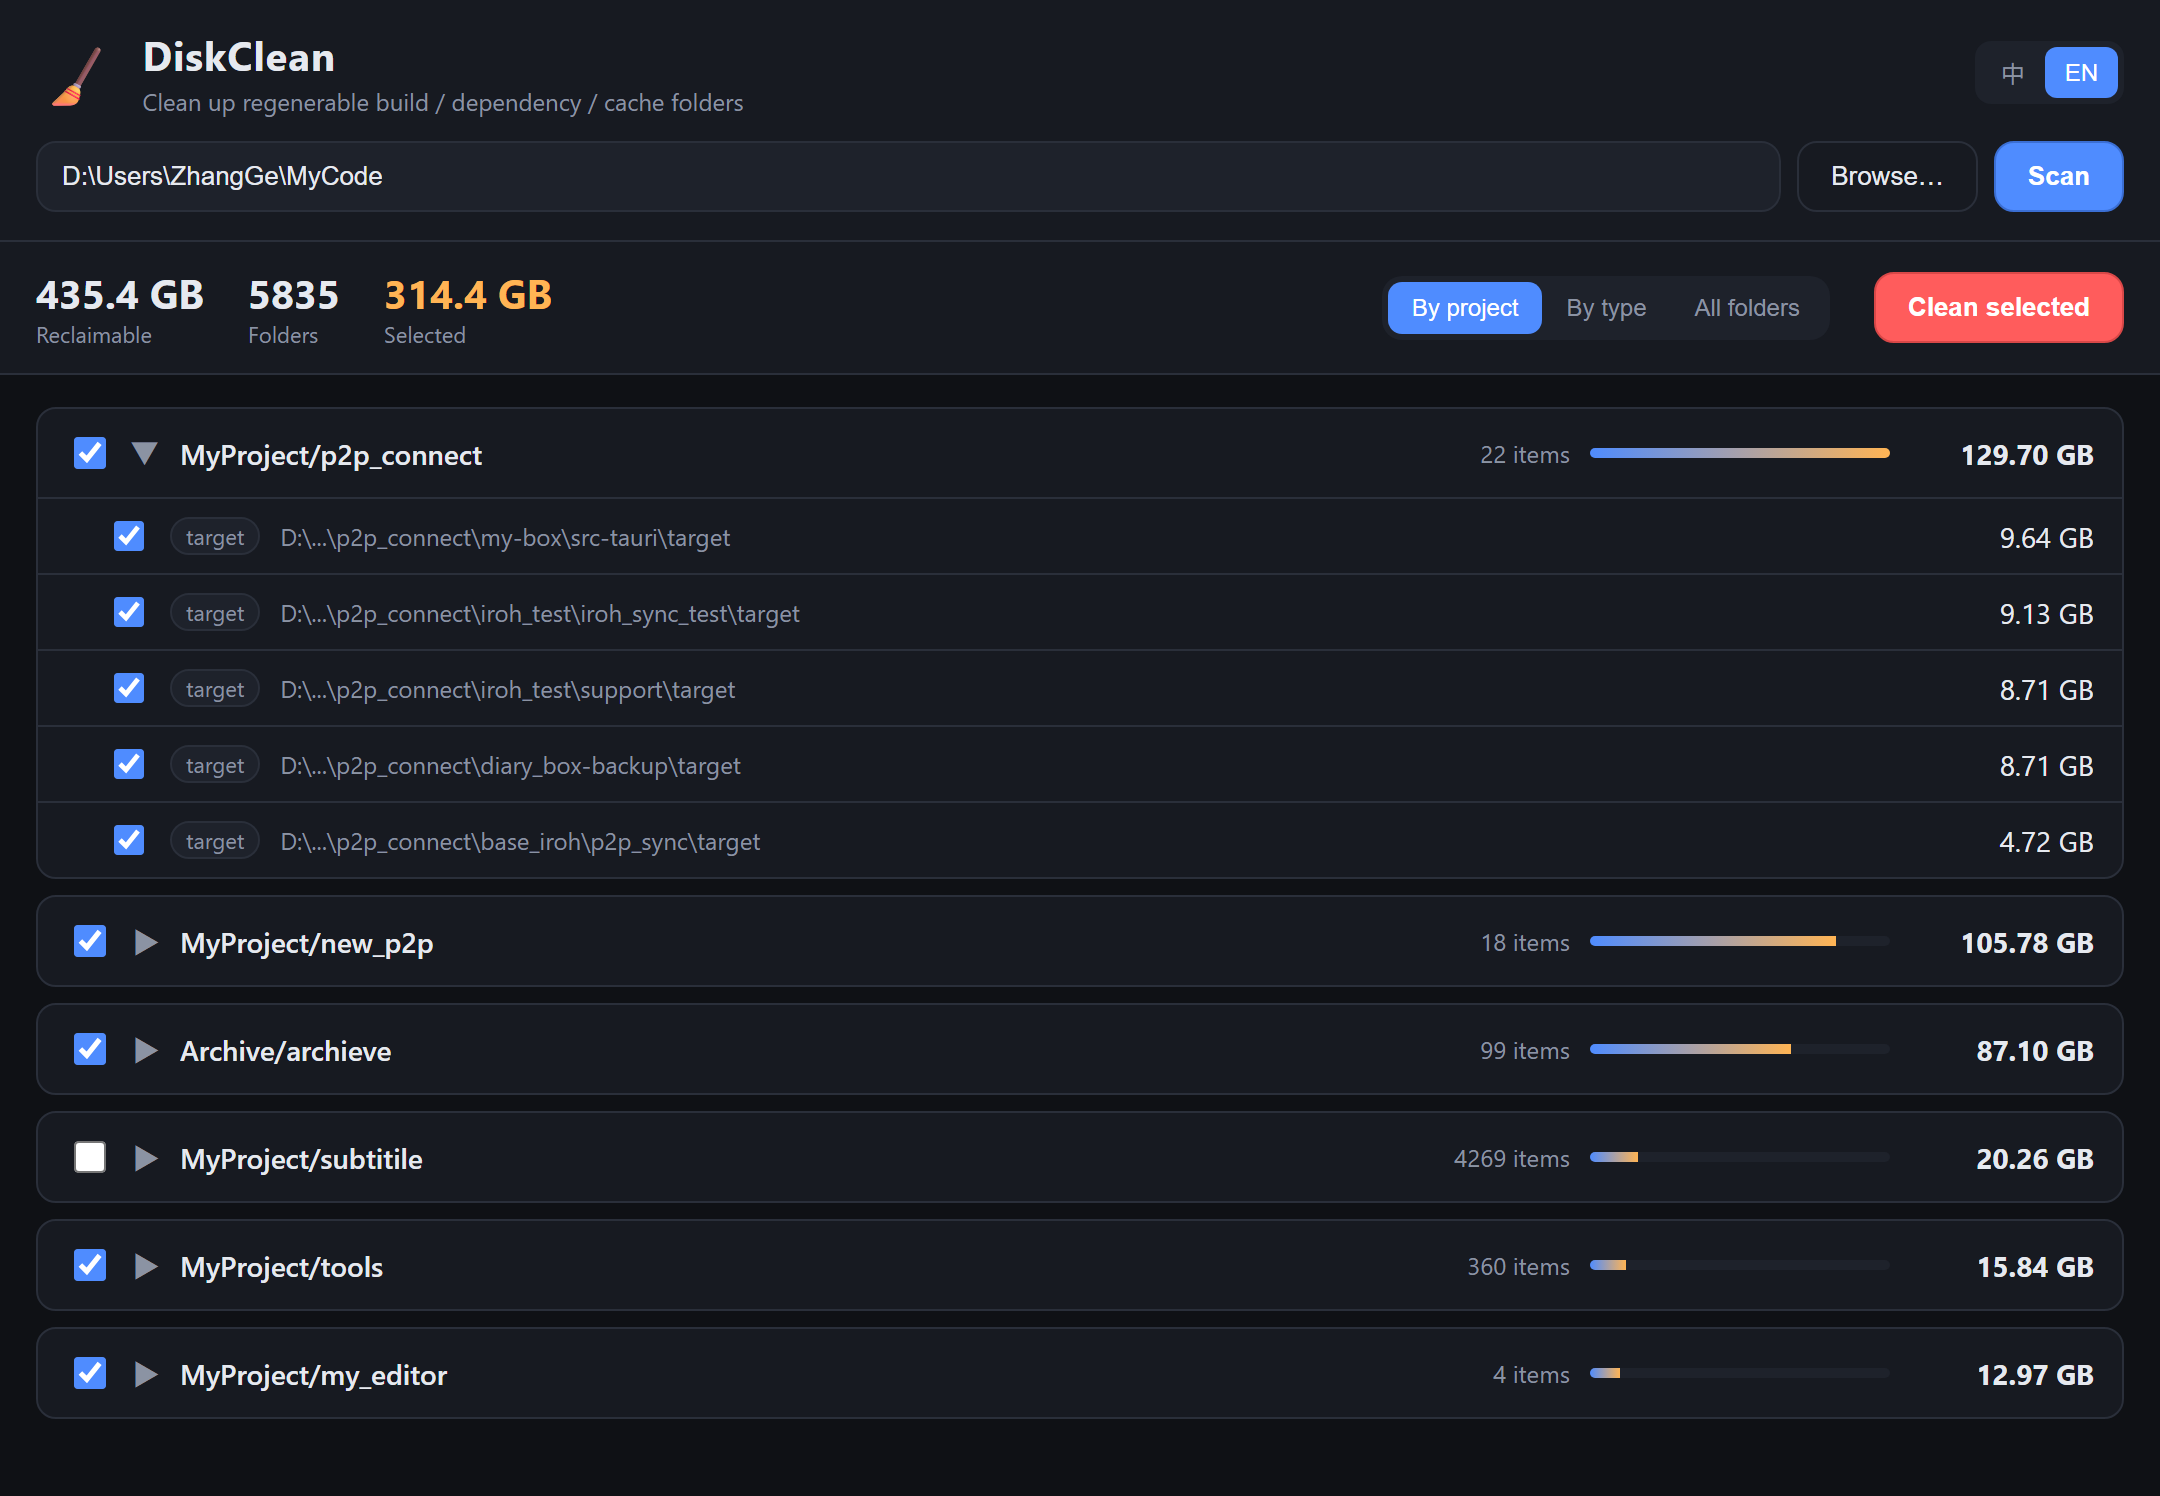The height and width of the screenshot is (1496, 2160).
Task: Select the EN language button
Action: click(2081, 73)
